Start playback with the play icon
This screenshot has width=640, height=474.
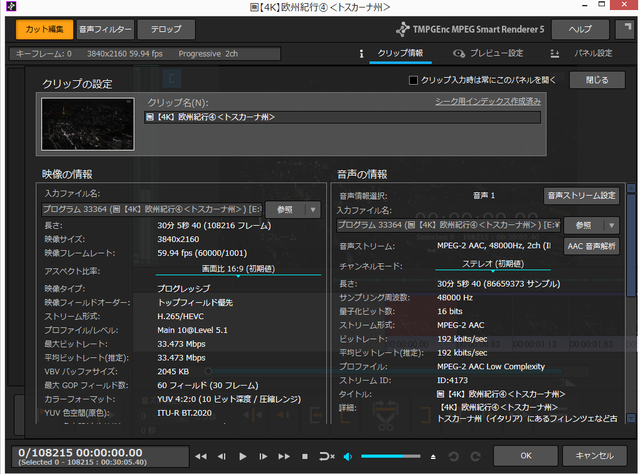click(x=242, y=456)
